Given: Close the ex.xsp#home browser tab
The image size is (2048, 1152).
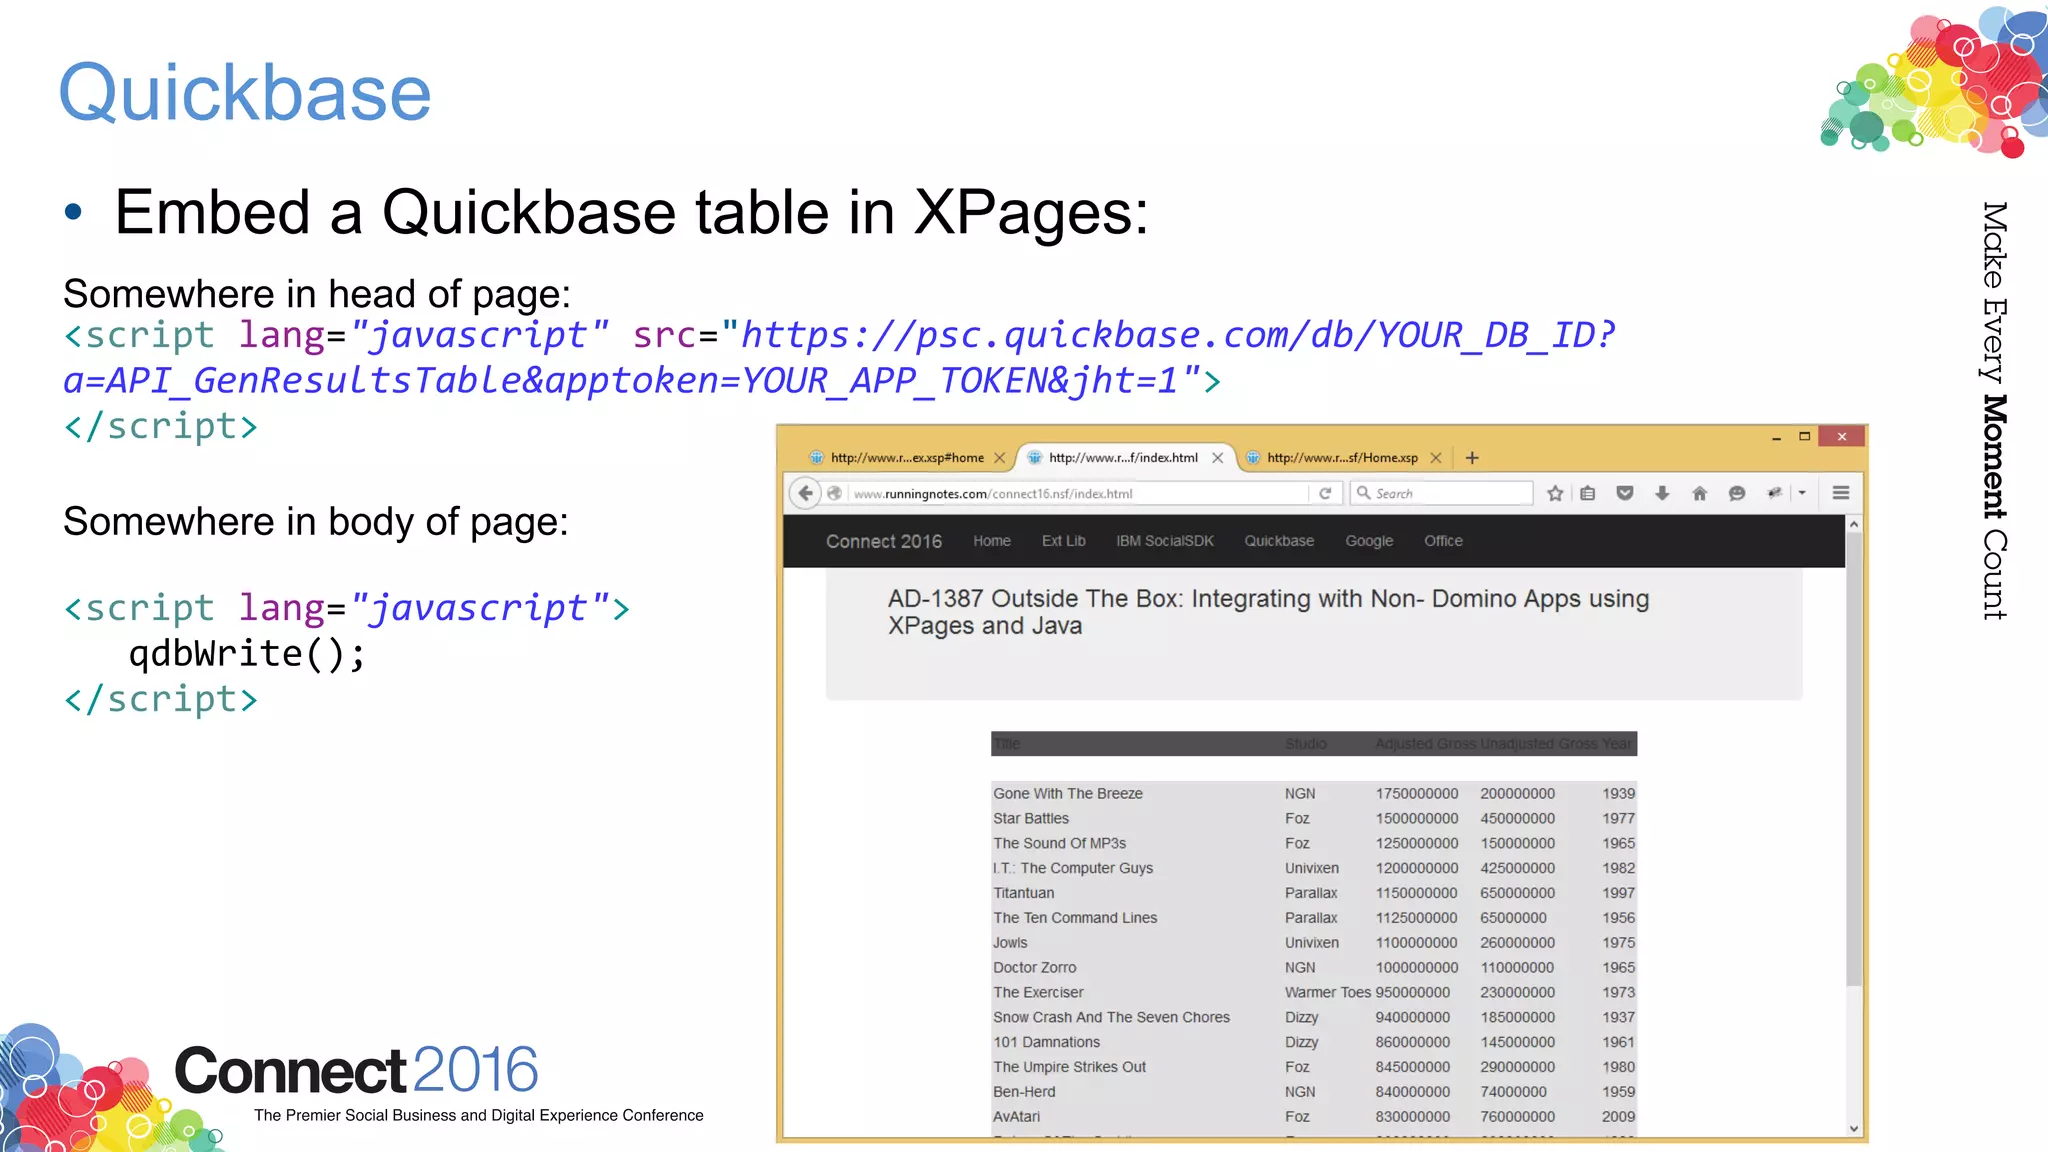Looking at the screenshot, I should point(999,458).
